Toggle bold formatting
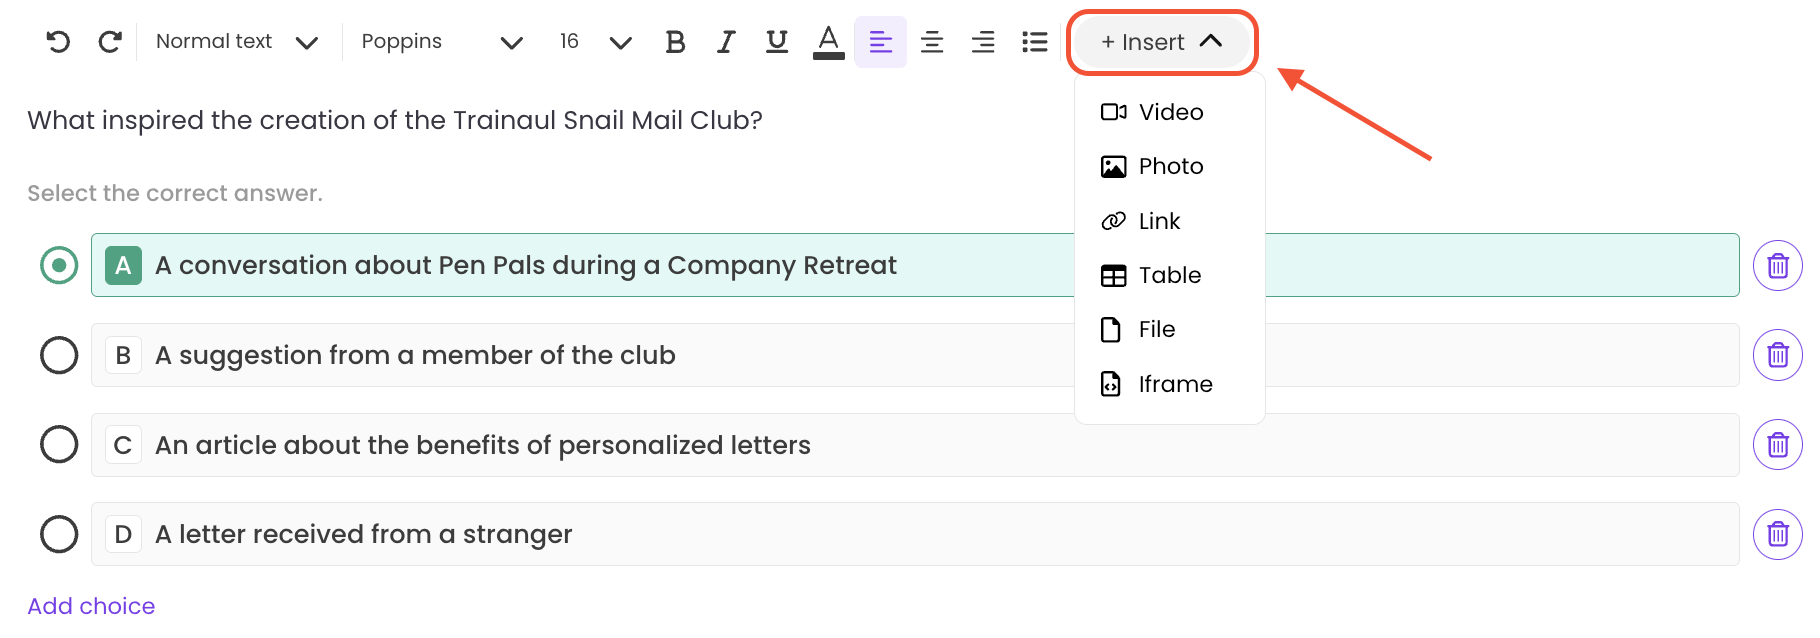 point(675,41)
